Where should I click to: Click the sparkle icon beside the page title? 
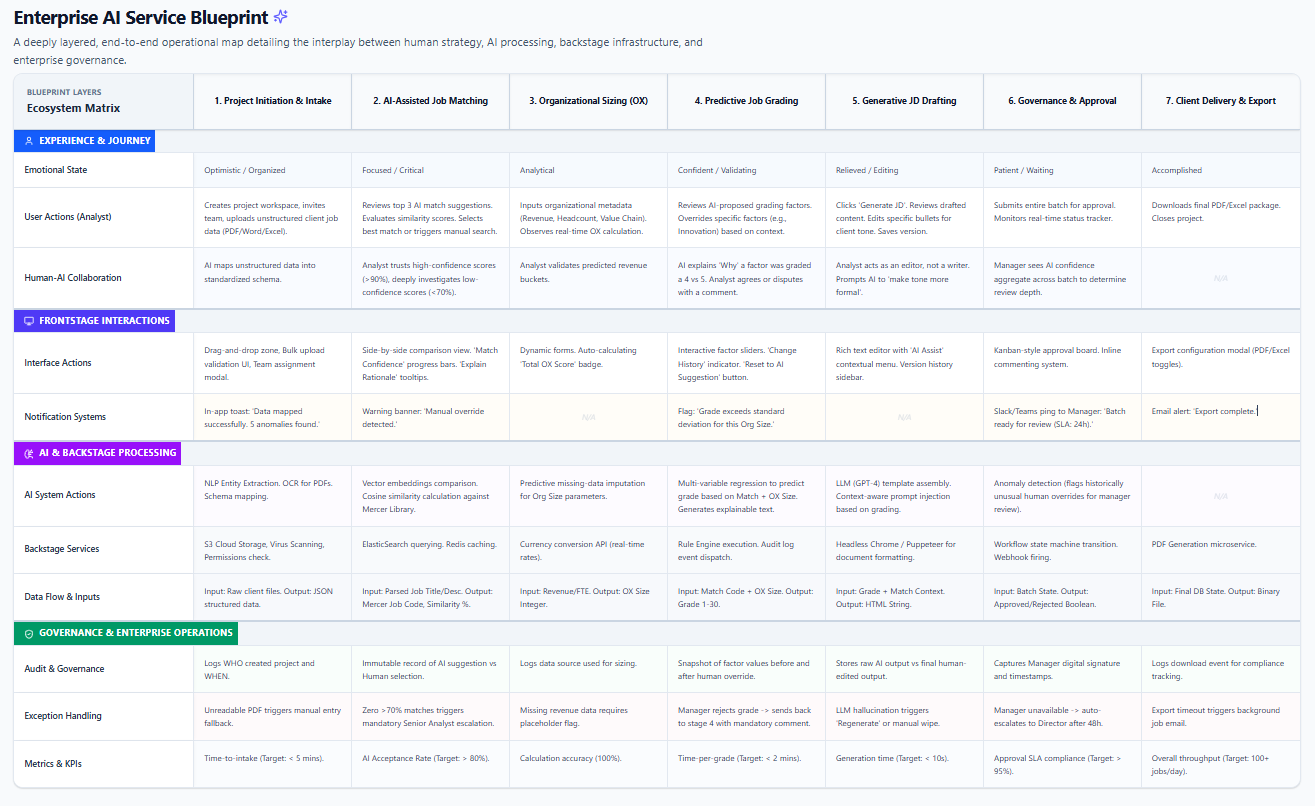(x=281, y=17)
